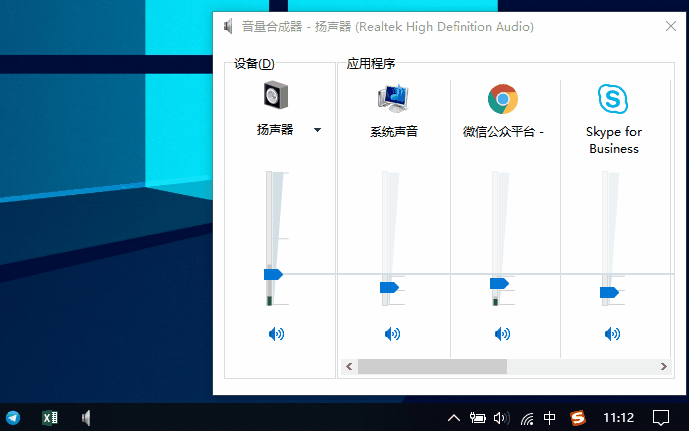Mute the 扬声器 speaker device
This screenshot has height=431, width=689.
276,334
